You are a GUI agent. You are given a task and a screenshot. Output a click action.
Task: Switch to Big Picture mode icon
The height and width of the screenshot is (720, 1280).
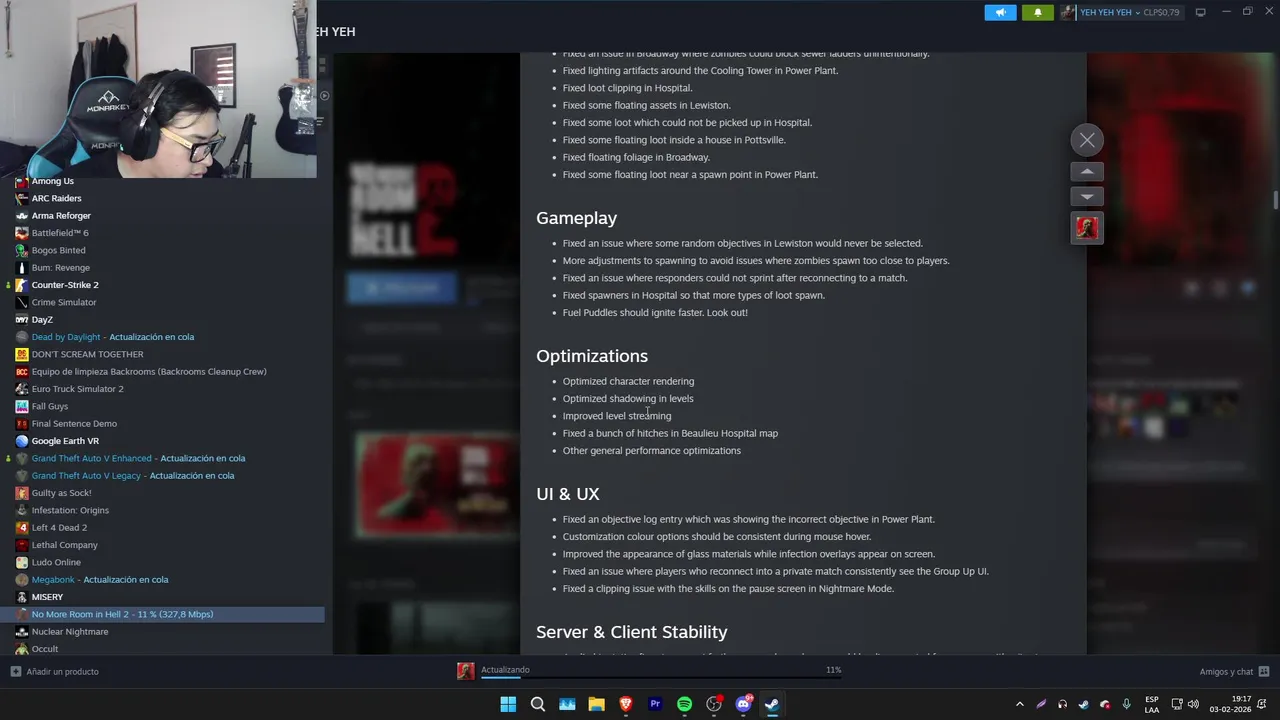1201,13
